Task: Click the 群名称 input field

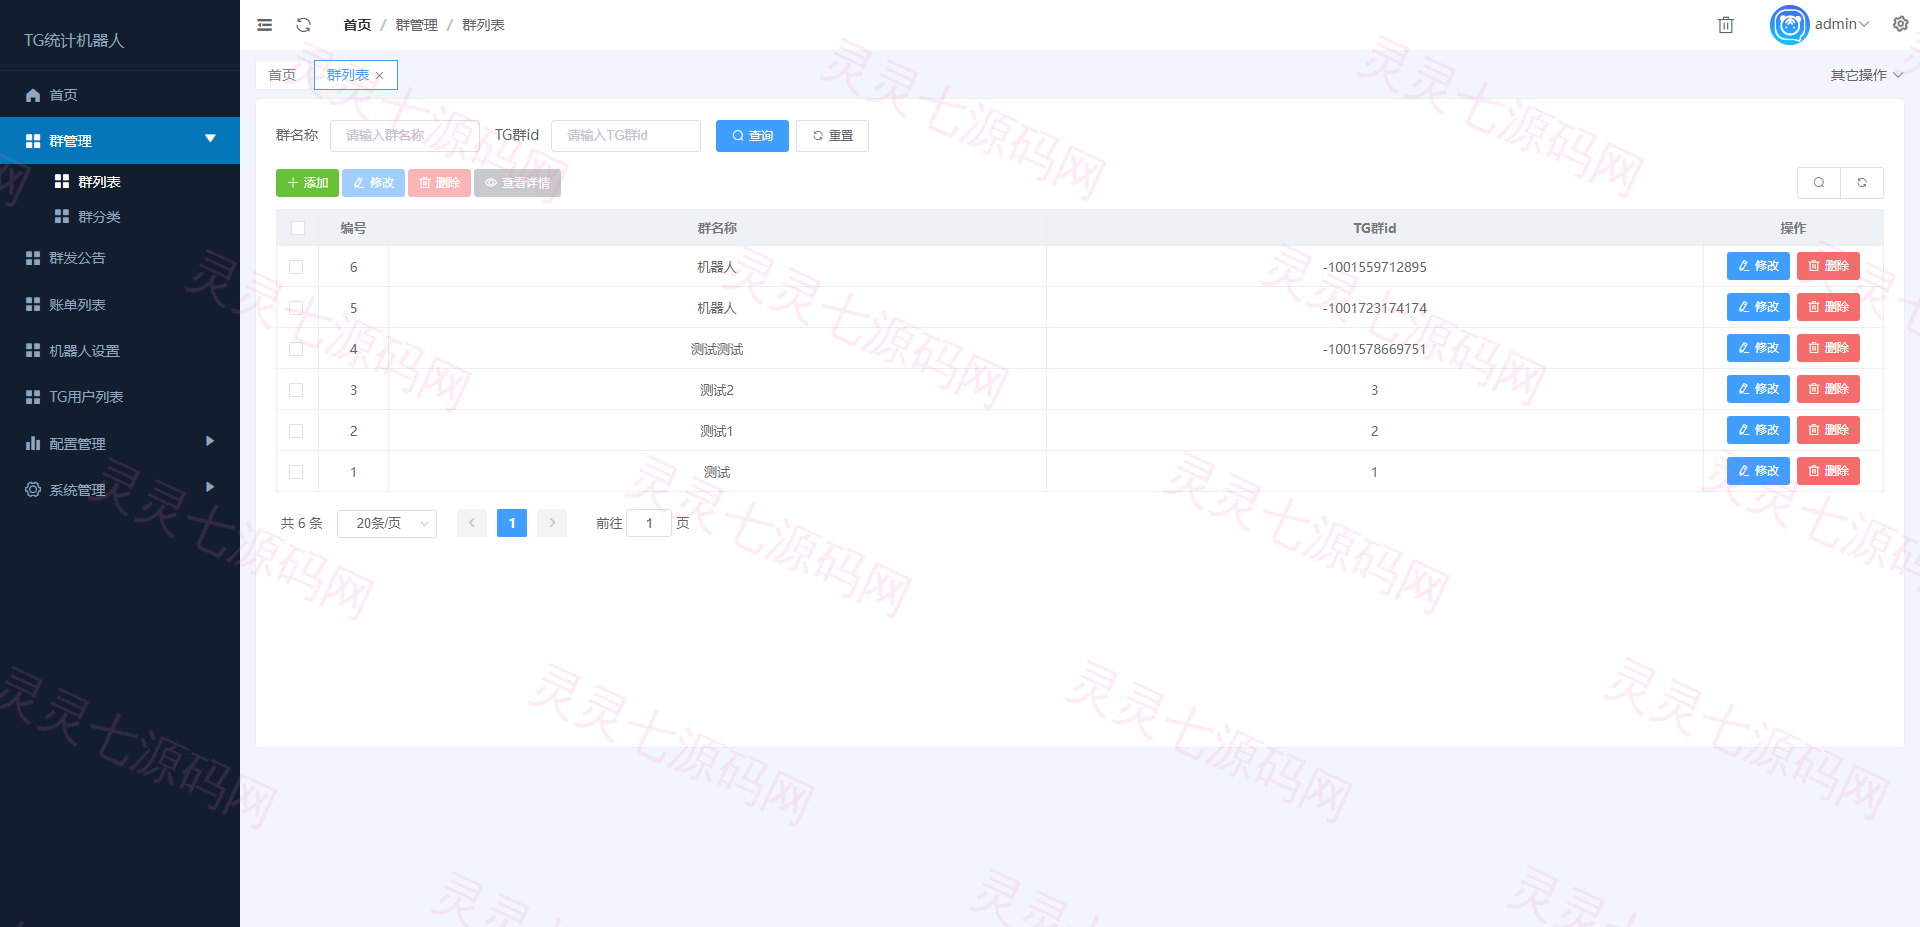Action: 405,136
